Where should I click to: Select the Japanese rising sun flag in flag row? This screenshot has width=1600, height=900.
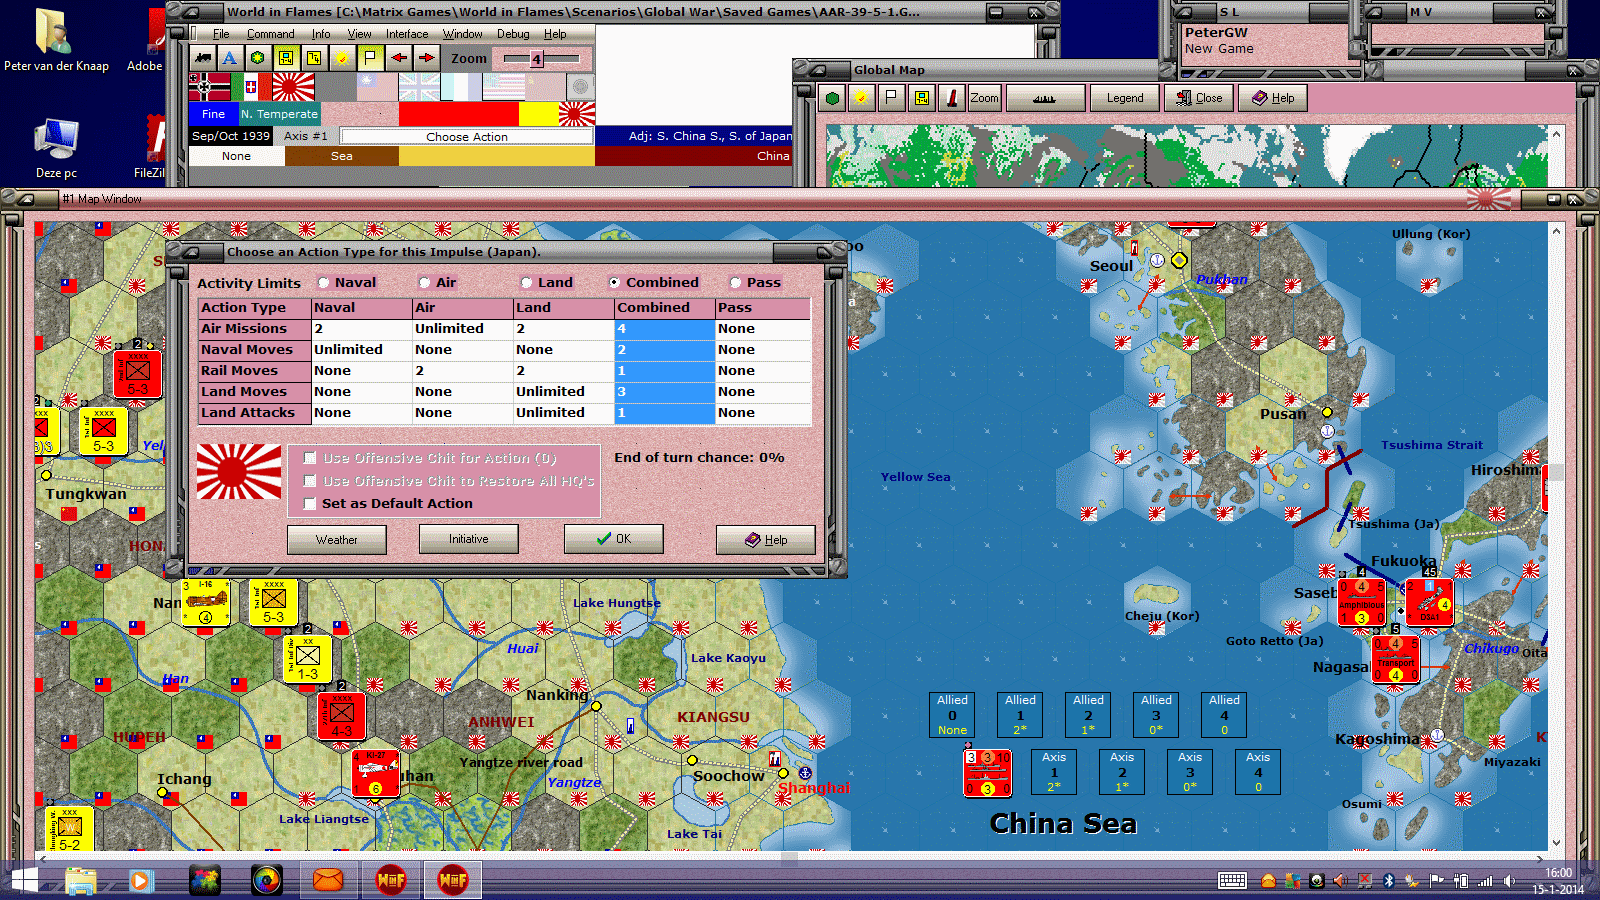293,87
